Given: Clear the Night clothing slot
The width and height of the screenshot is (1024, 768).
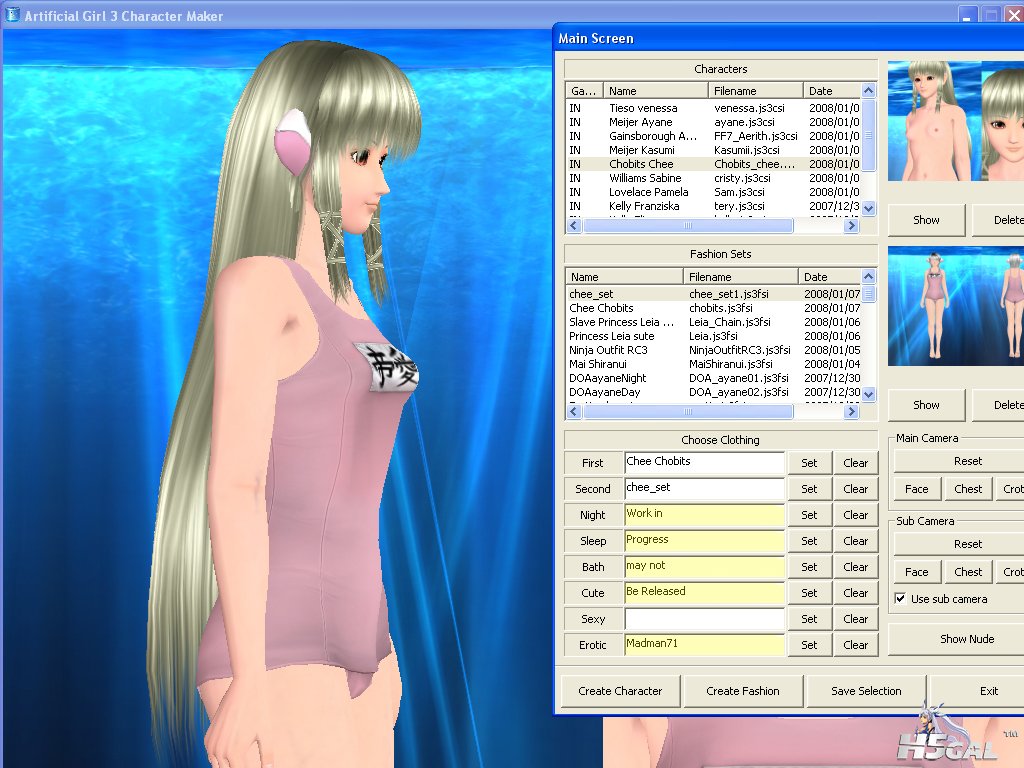Looking at the screenshot, I should point(856,515).
